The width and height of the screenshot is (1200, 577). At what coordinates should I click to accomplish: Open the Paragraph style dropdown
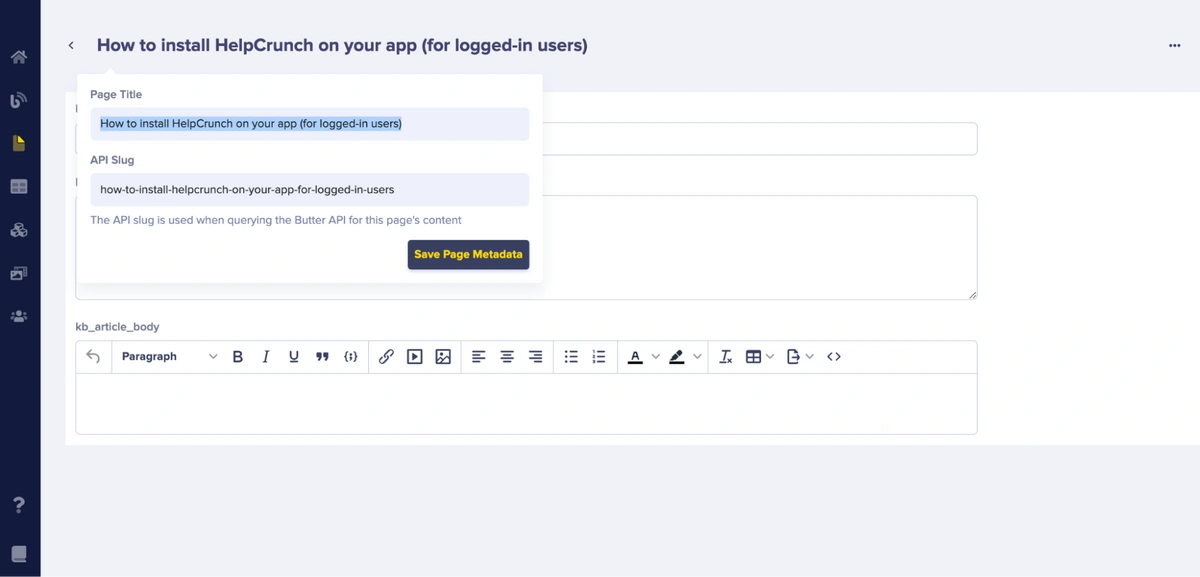pyautogui.click(x=168, y=357)
